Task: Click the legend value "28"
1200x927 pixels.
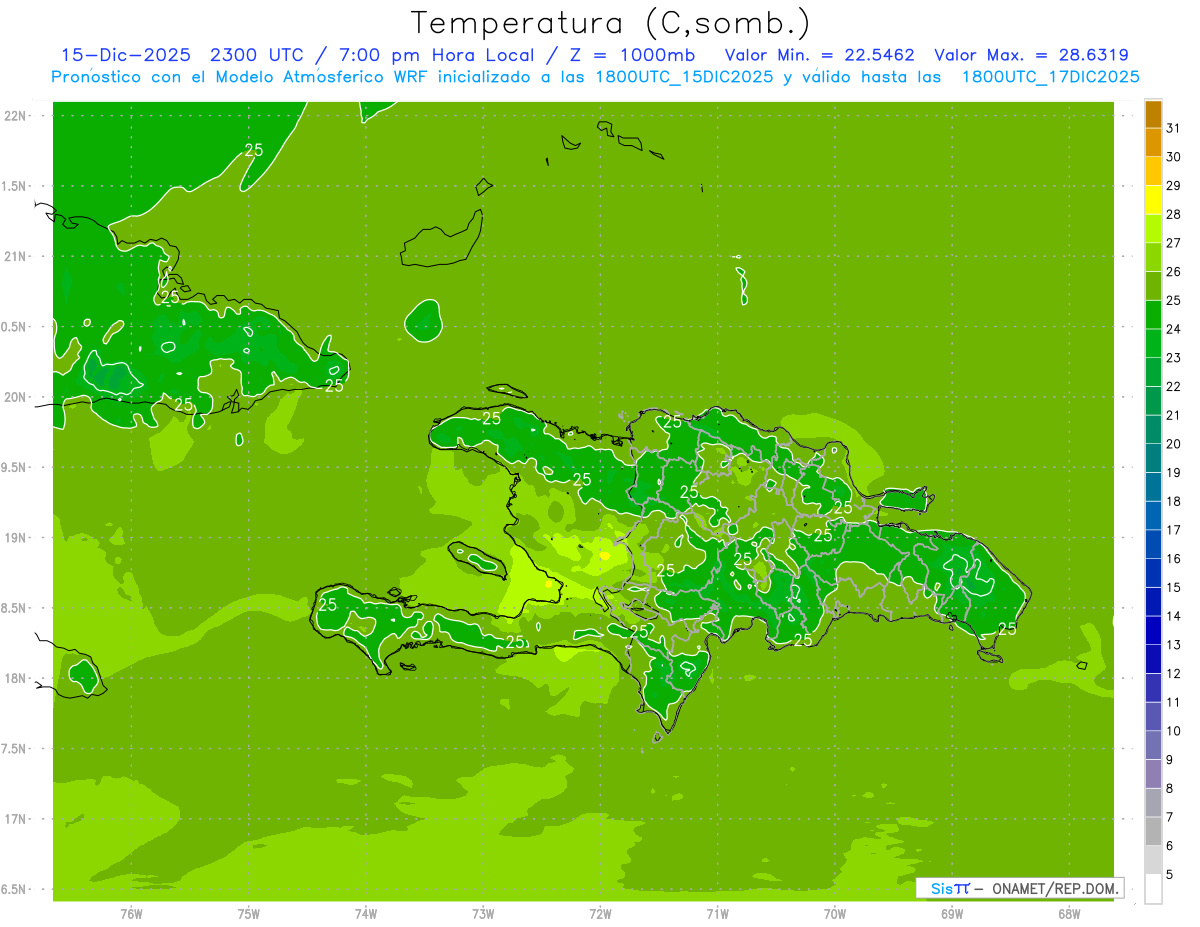Action: [1174, 214]
